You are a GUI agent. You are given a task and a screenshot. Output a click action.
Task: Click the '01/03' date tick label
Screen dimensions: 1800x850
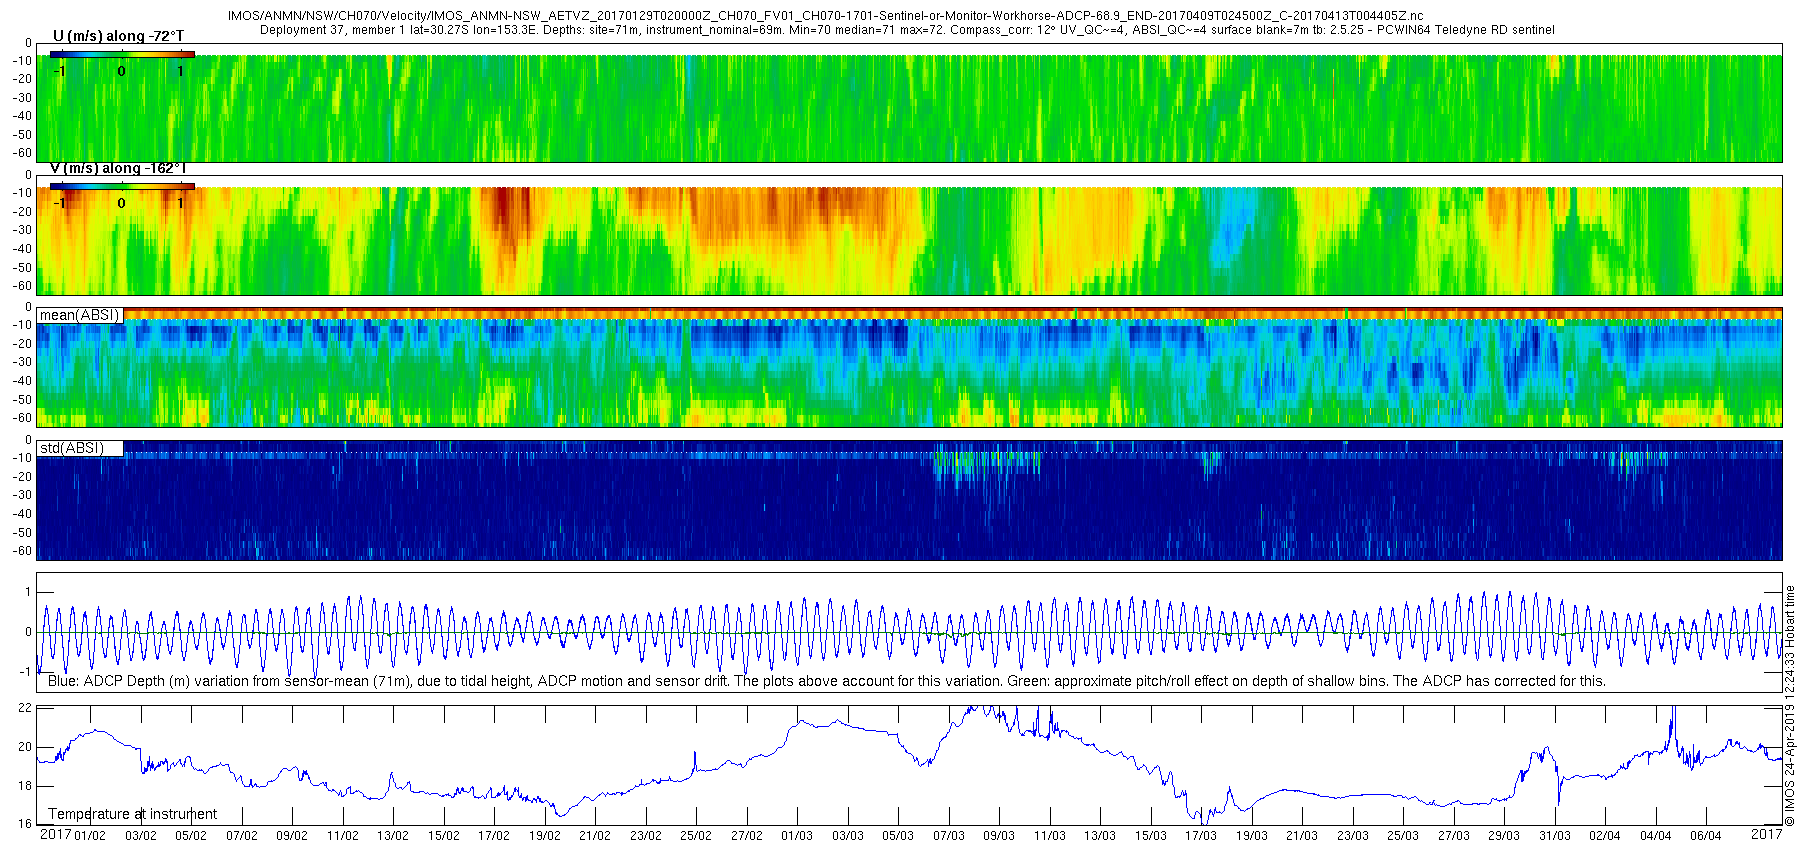click(797, 836)
